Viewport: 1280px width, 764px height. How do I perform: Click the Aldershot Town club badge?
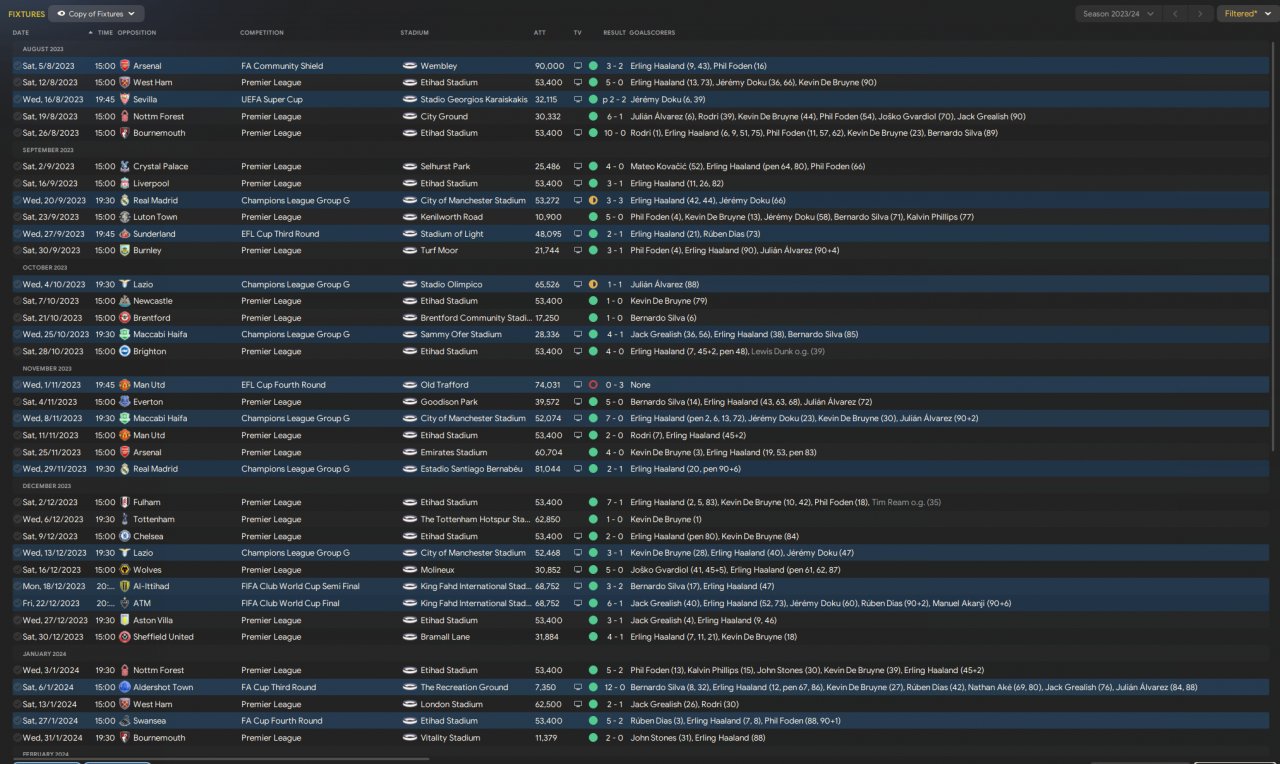(124, 688)
